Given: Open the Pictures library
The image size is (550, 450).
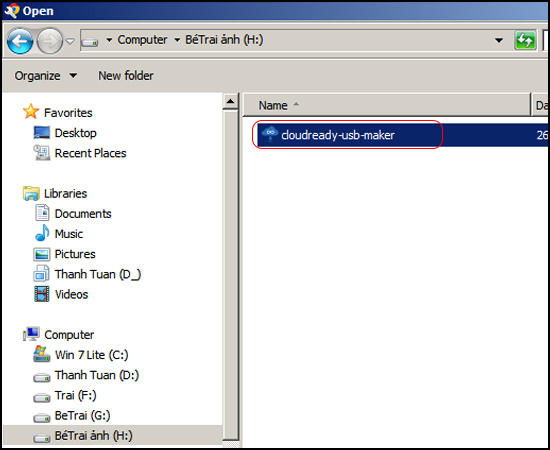Looking at the screenshot, I should pyautogui.click(x=75, y=254).
